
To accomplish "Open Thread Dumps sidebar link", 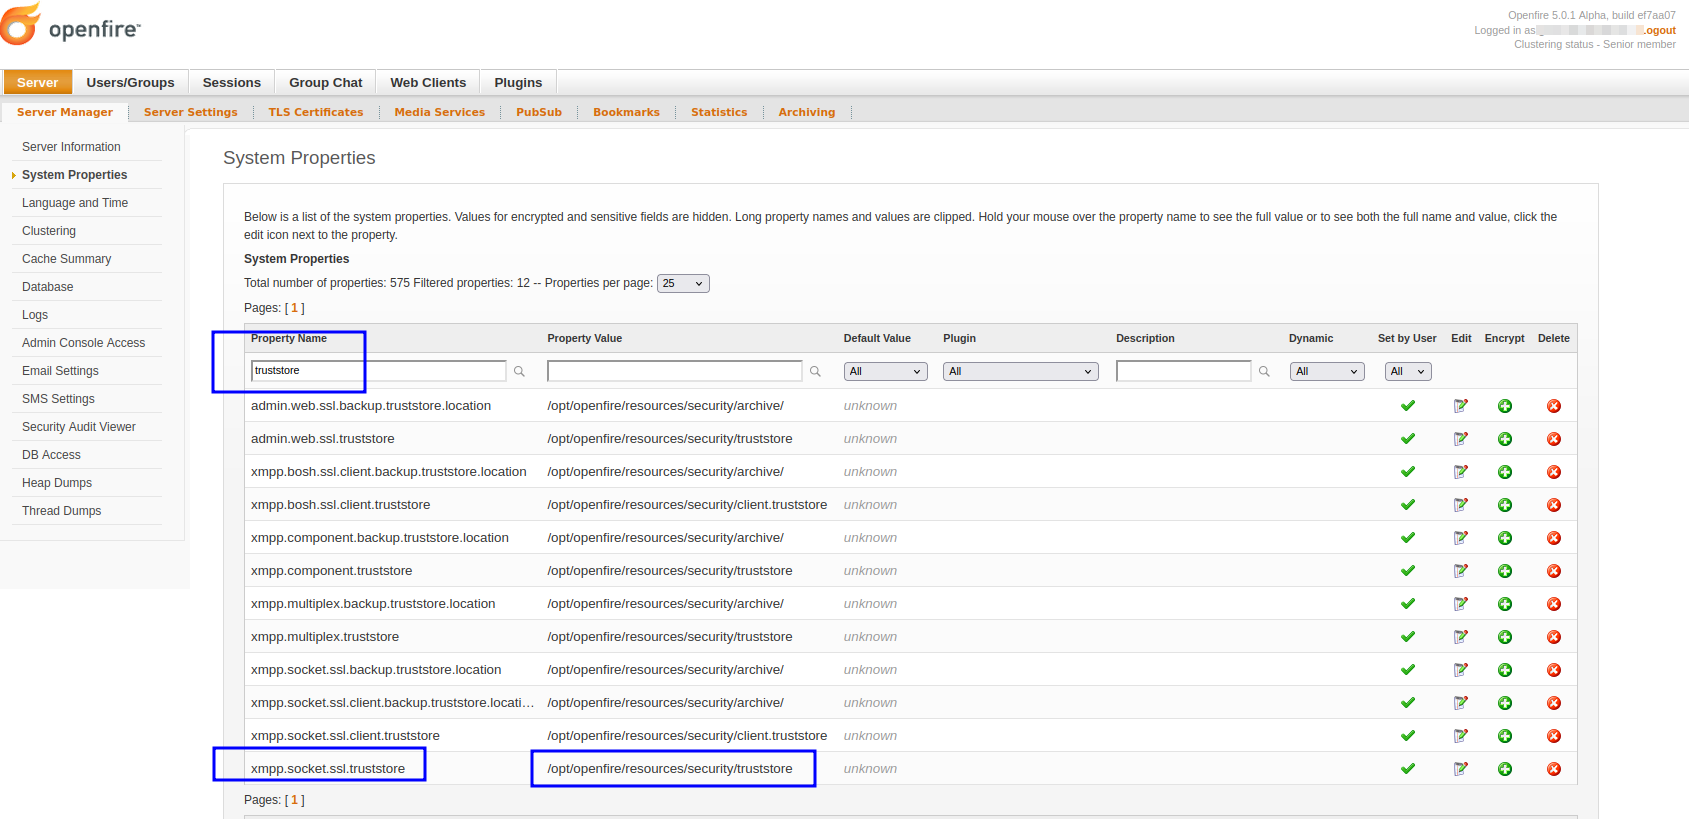I will [x=62, y=511].
